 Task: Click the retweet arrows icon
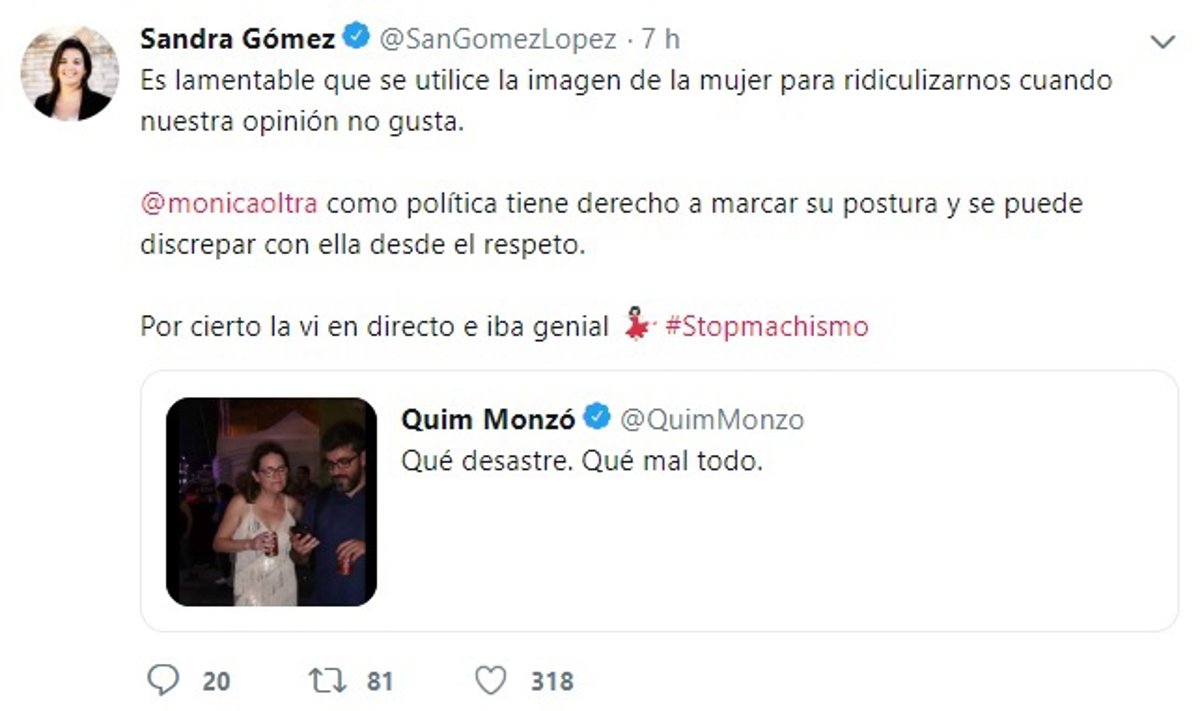click(326, 681)
